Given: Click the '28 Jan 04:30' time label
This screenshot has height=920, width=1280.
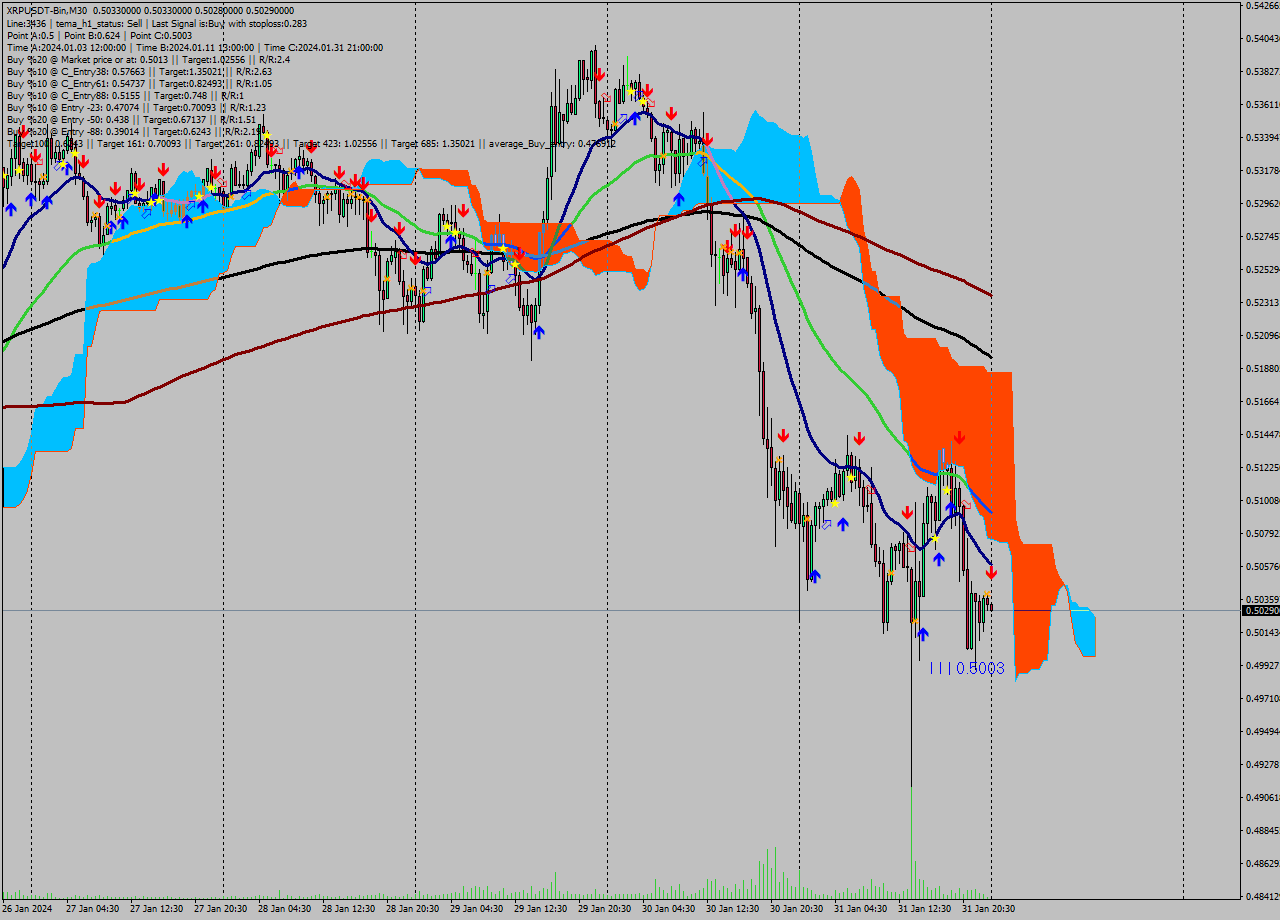Looking at the screenshot, I should click(285, 909).
